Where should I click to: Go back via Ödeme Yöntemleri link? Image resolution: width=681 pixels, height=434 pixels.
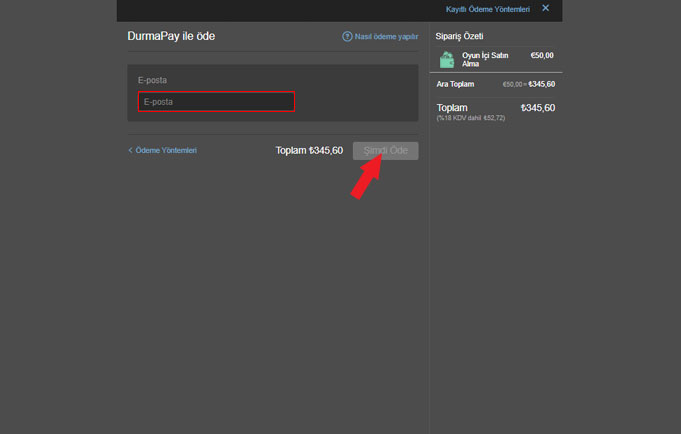coord(166,150)
